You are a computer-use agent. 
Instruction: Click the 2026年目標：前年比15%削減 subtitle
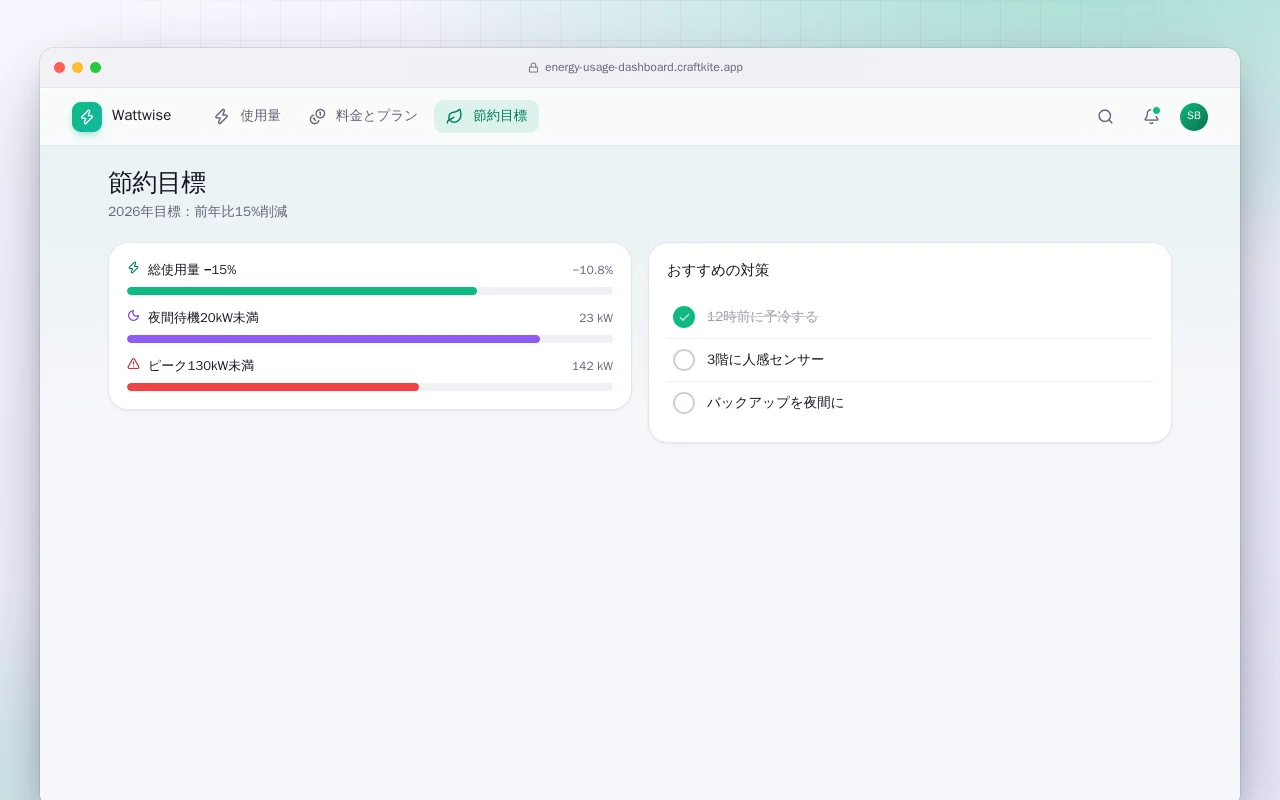198,212
